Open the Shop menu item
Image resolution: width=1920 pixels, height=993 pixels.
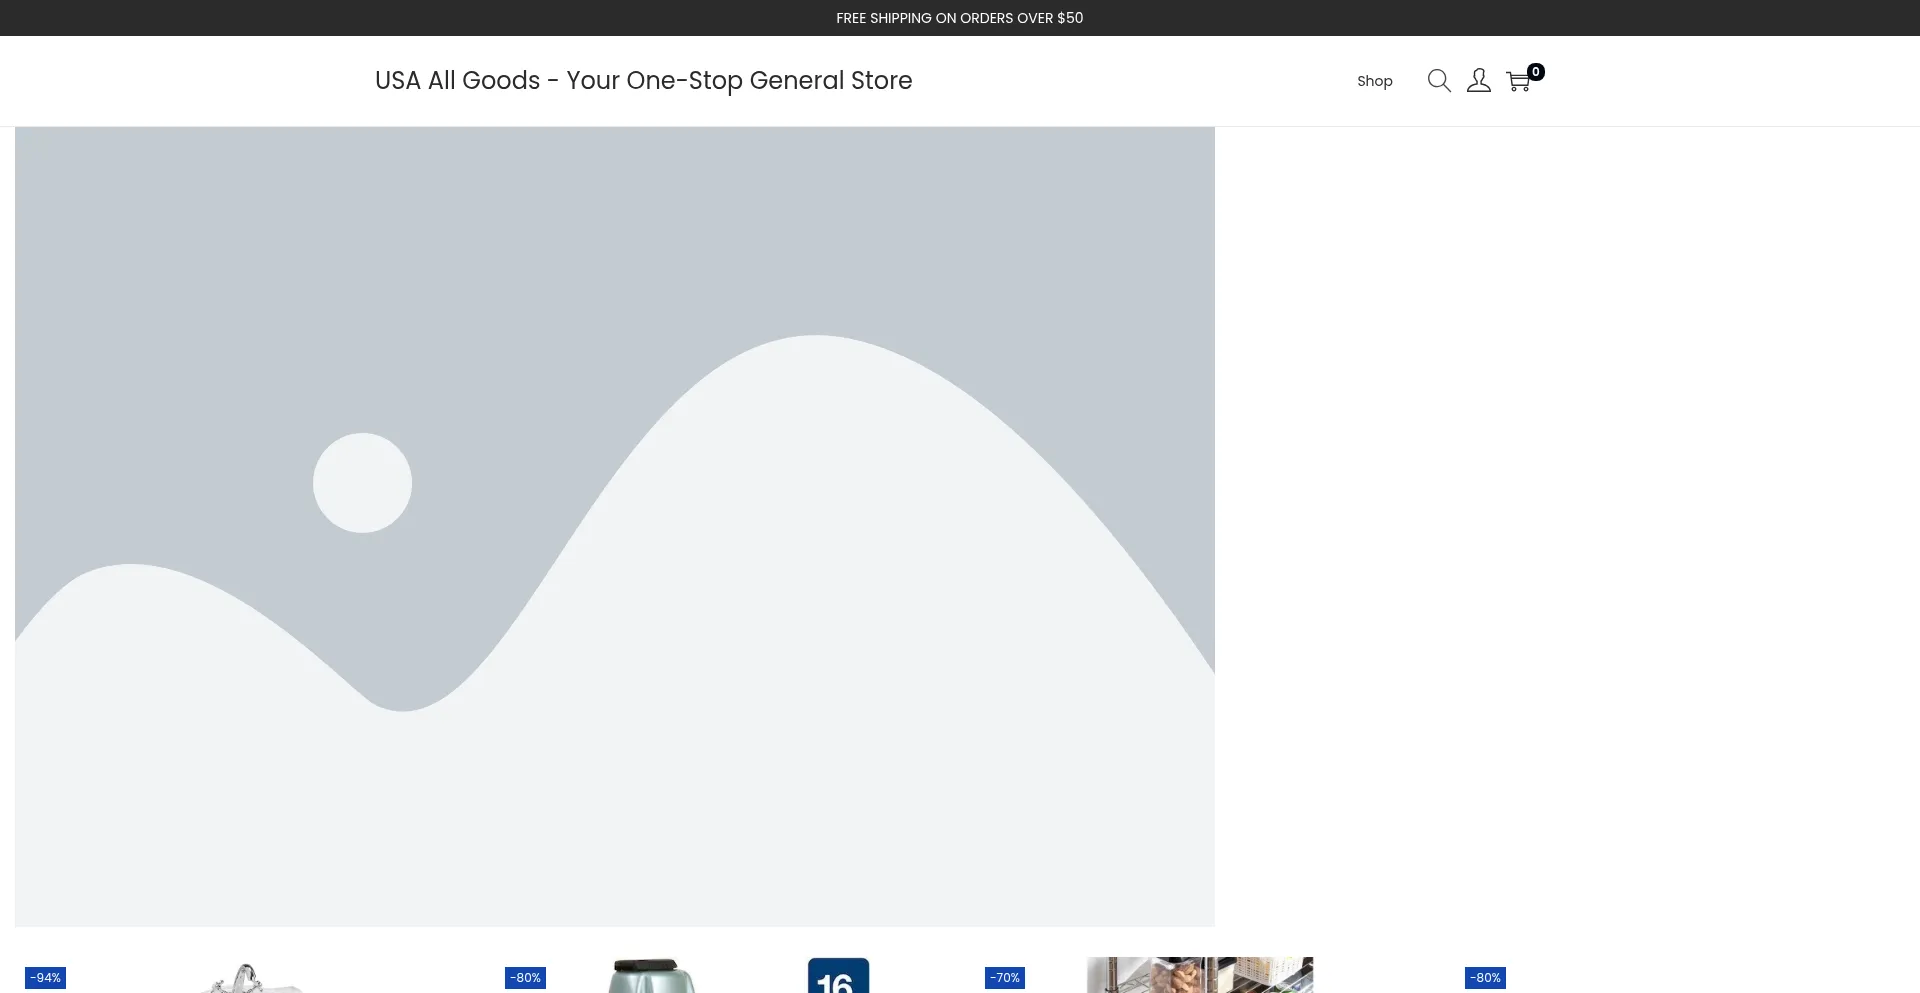pos(1375,81)
